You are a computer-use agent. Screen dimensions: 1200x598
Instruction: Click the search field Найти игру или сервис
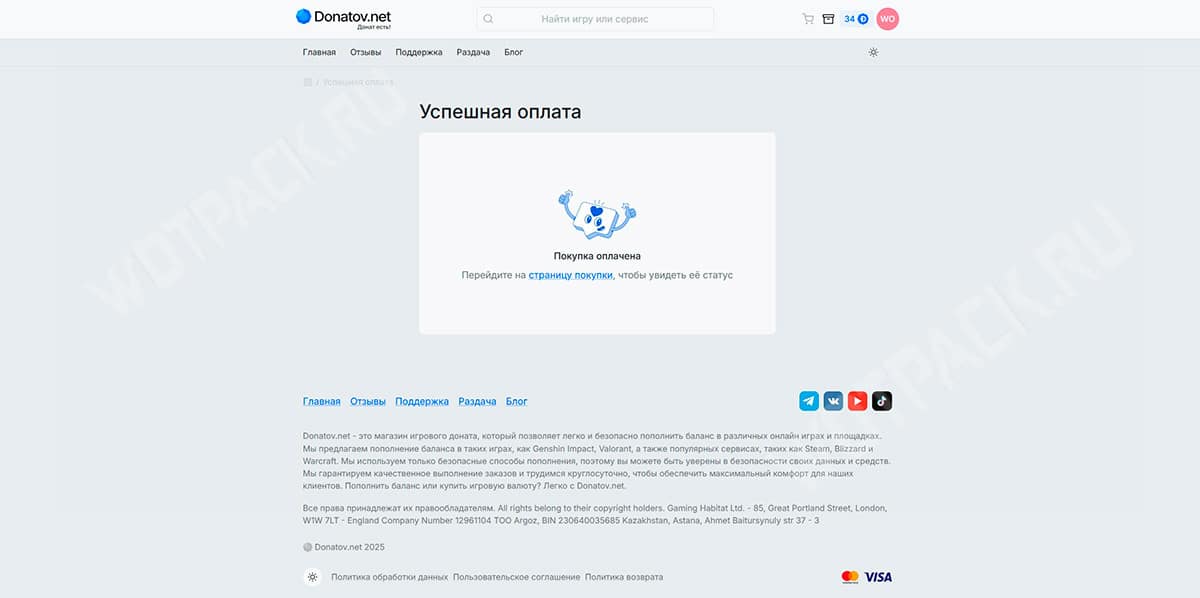[x=595, y=19]
